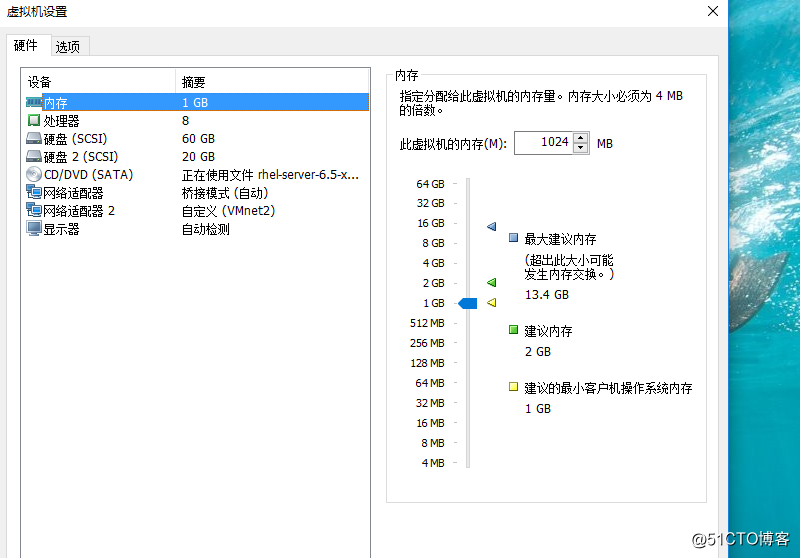This screenshot has width=800, height=558.
Task: Click the 4 MB scale label
Action: [x=433, y=463]
